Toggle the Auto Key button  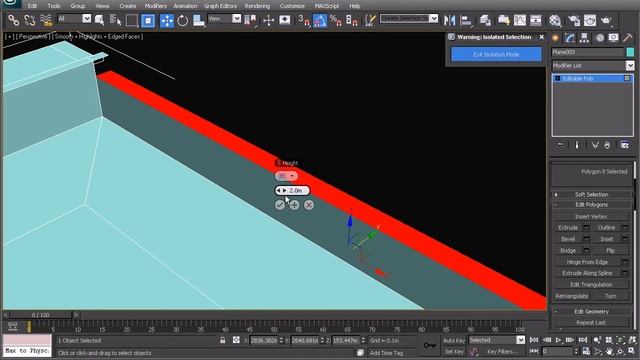coord(454,340)
